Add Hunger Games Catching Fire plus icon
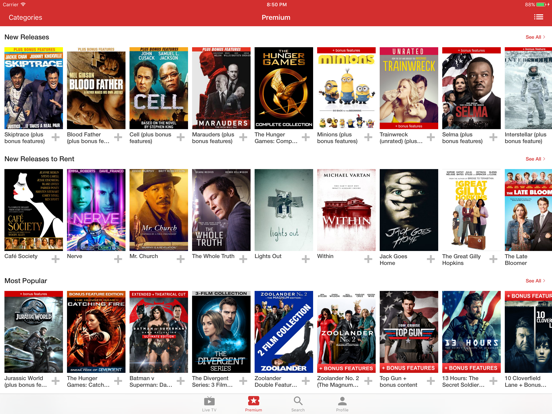 tap(118, 381)
